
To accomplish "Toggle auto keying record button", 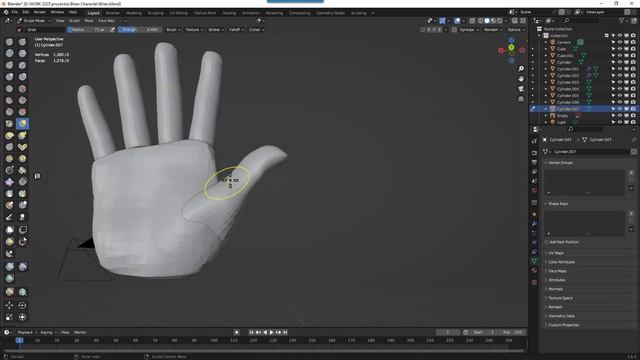I will point(236,332).
